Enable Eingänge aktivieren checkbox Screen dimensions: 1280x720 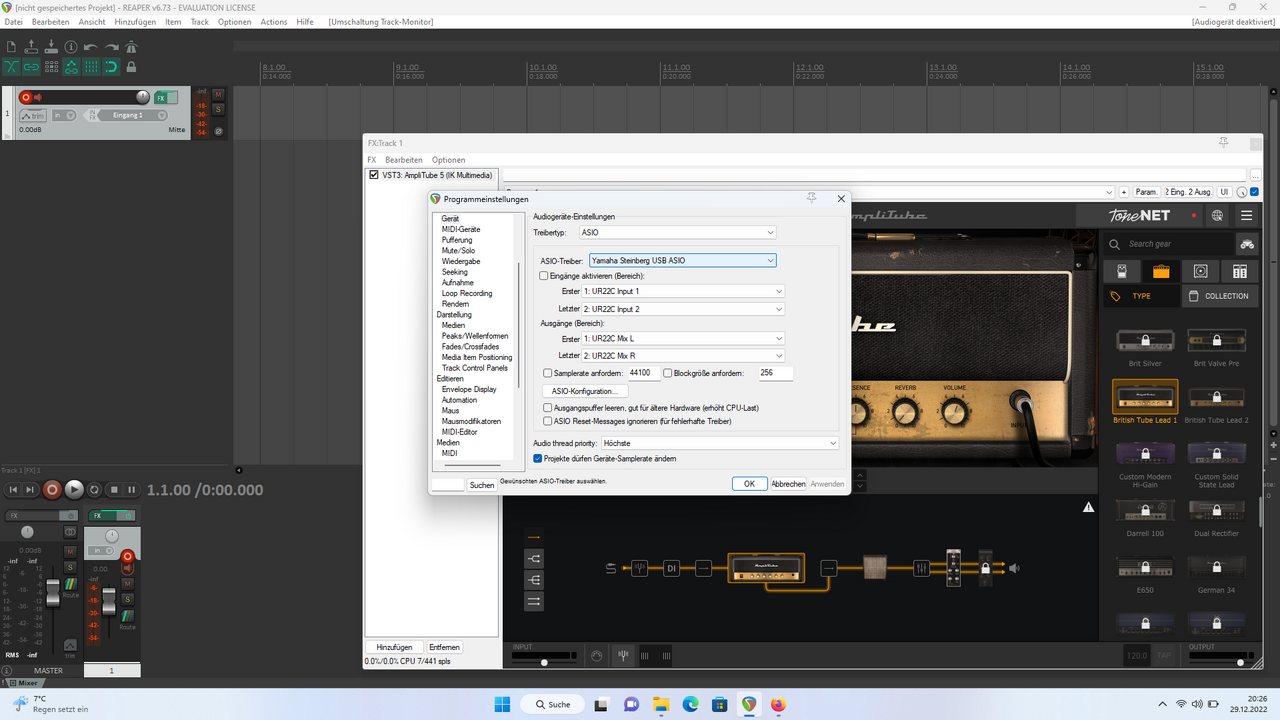tap(544, 275)
